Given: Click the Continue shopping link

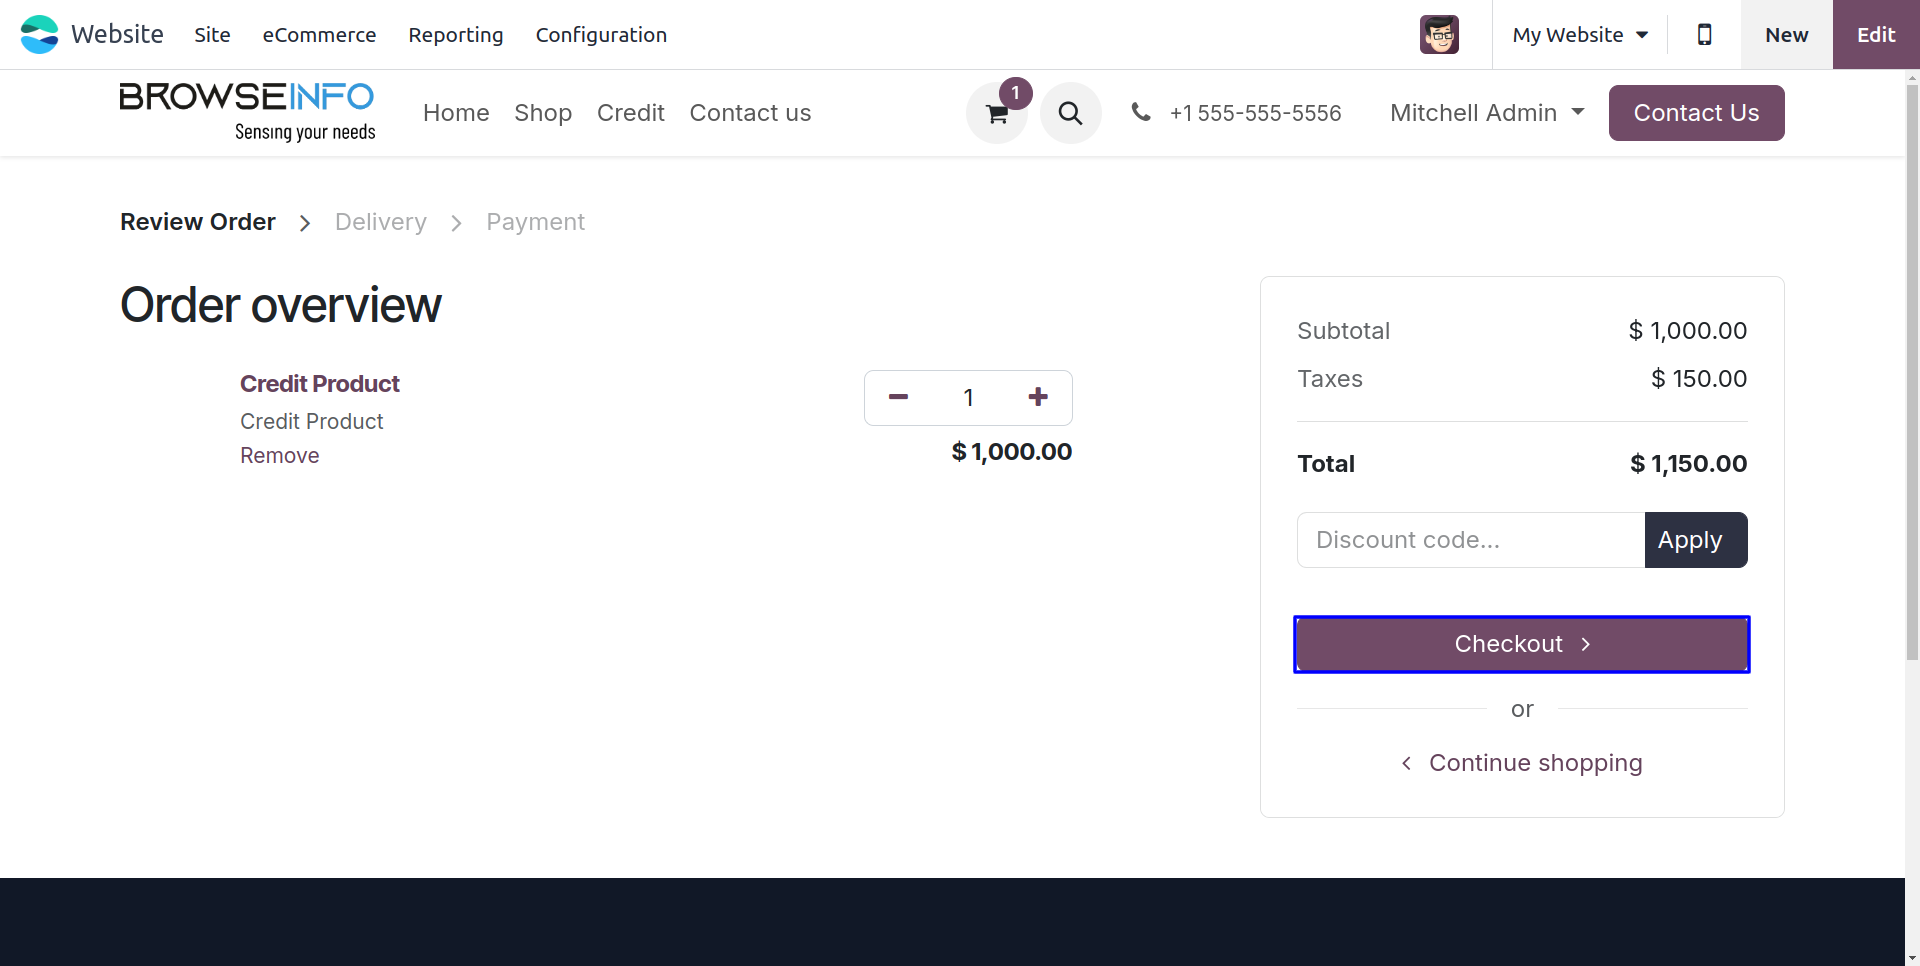Looking at the screenshot, I should [1534, 763].
